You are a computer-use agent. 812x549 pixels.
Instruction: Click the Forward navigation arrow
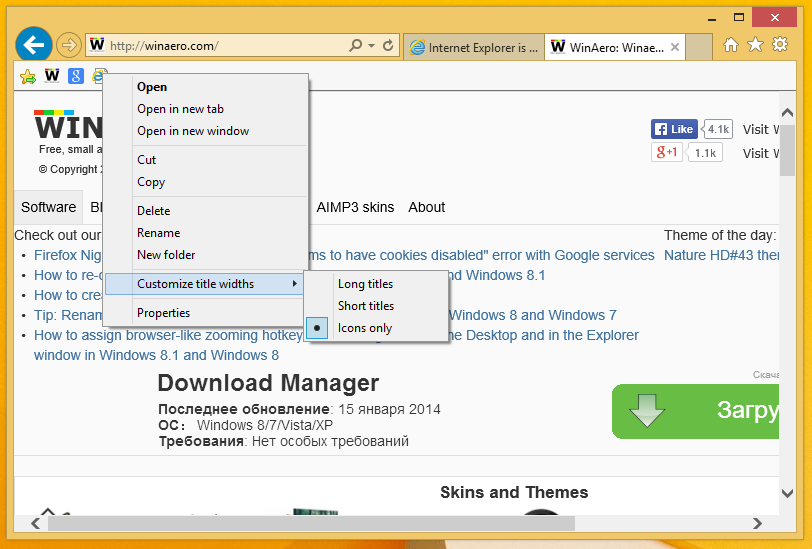[x=68, y=45]
